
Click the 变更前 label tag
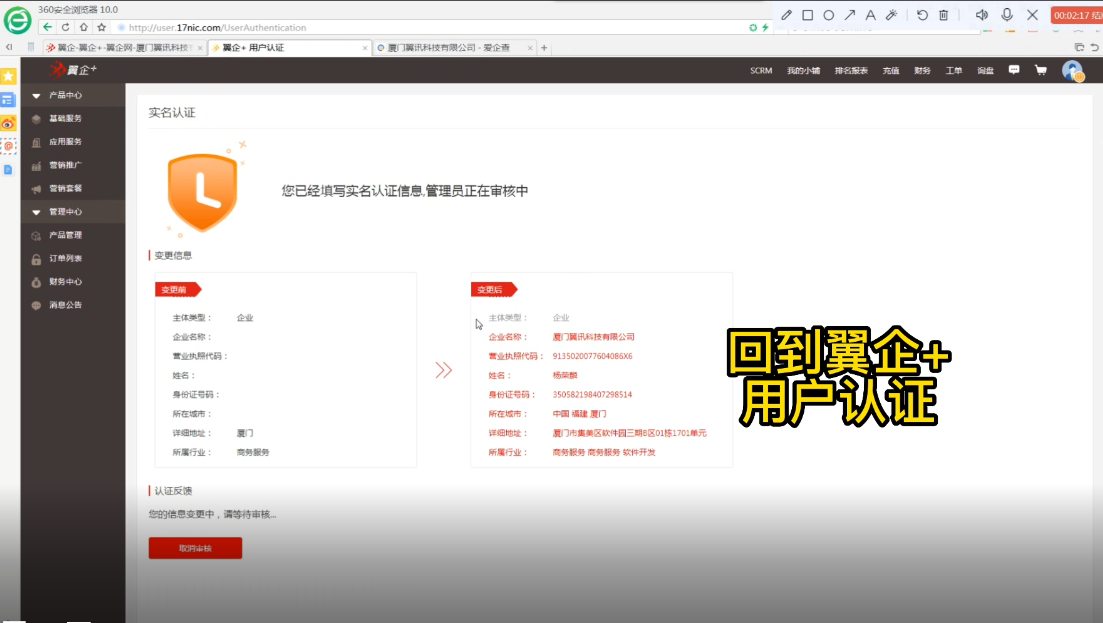[177, 290]
